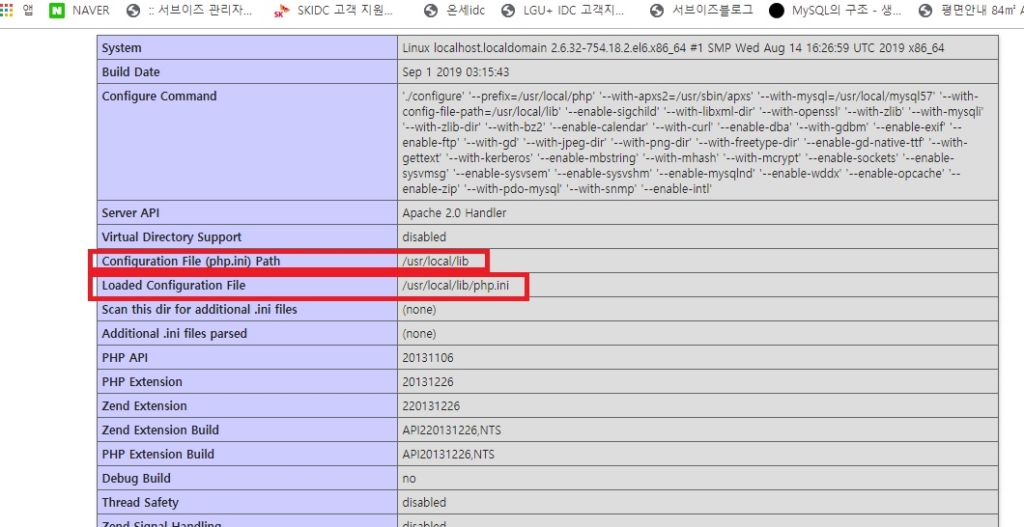Click the Loaded Configuration File label
The height and width of the screenshot is (527, 1024).
click(x=173, y=286)
